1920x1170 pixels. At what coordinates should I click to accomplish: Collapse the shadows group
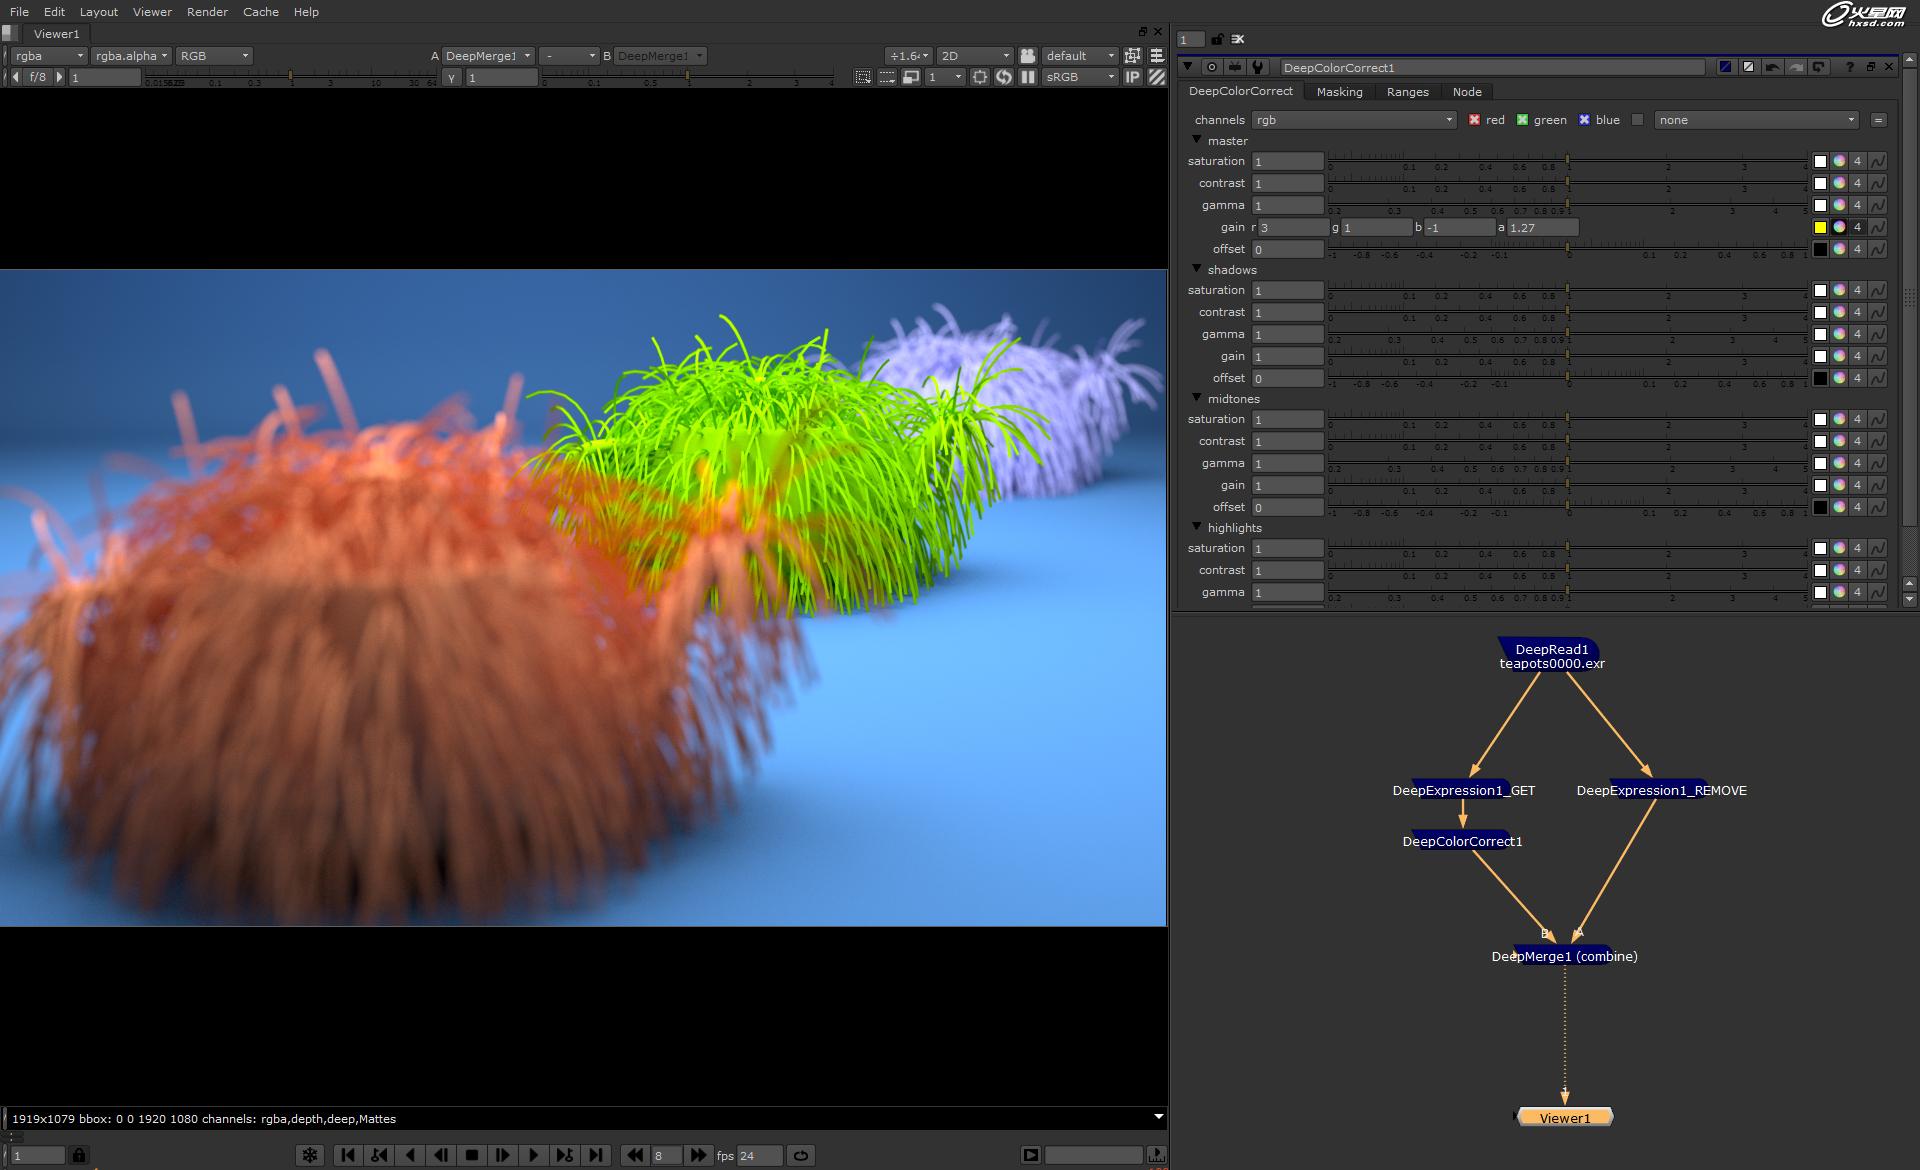click(x=1197, y=269)
